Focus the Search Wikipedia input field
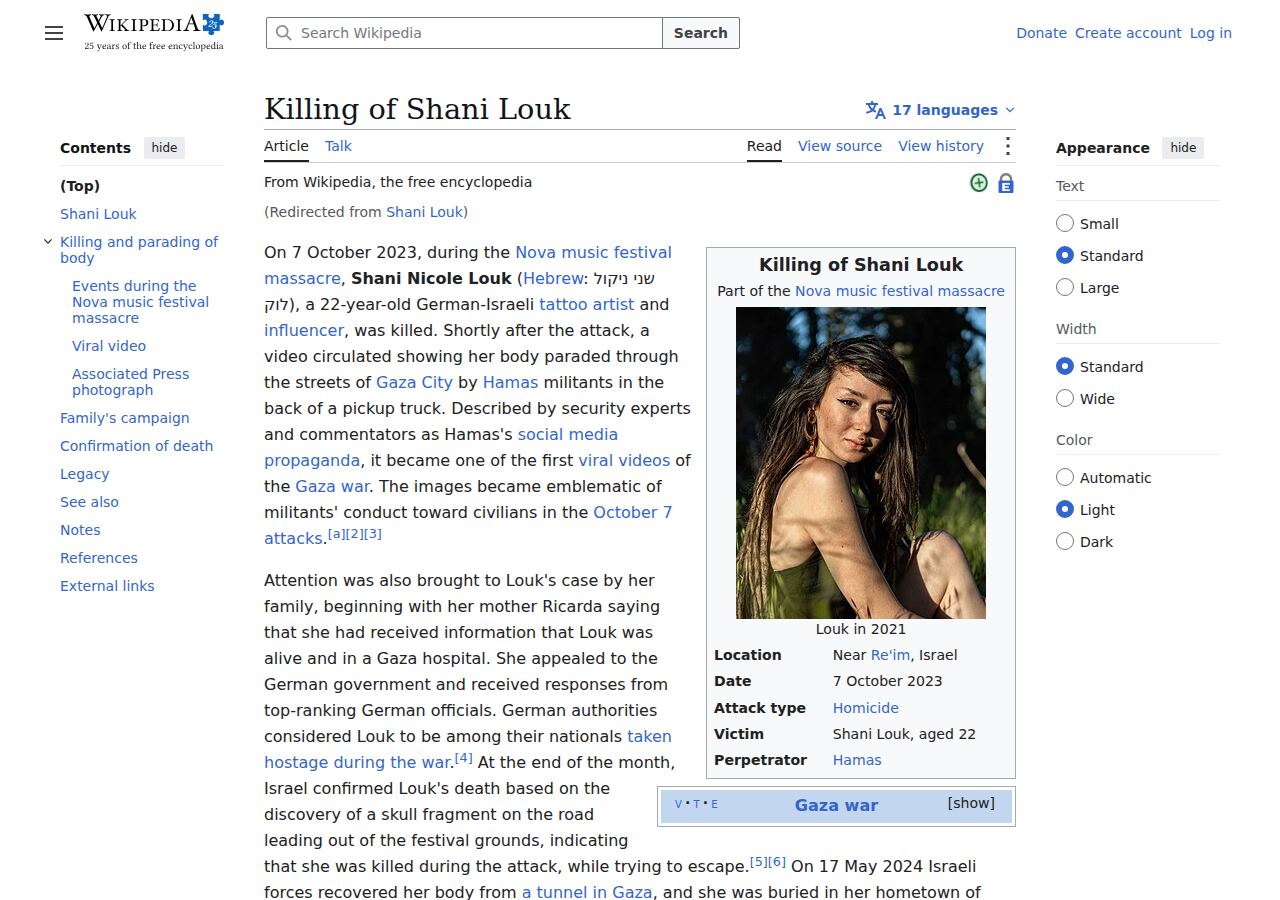The image size is (1280, 900). coord(464,33)
